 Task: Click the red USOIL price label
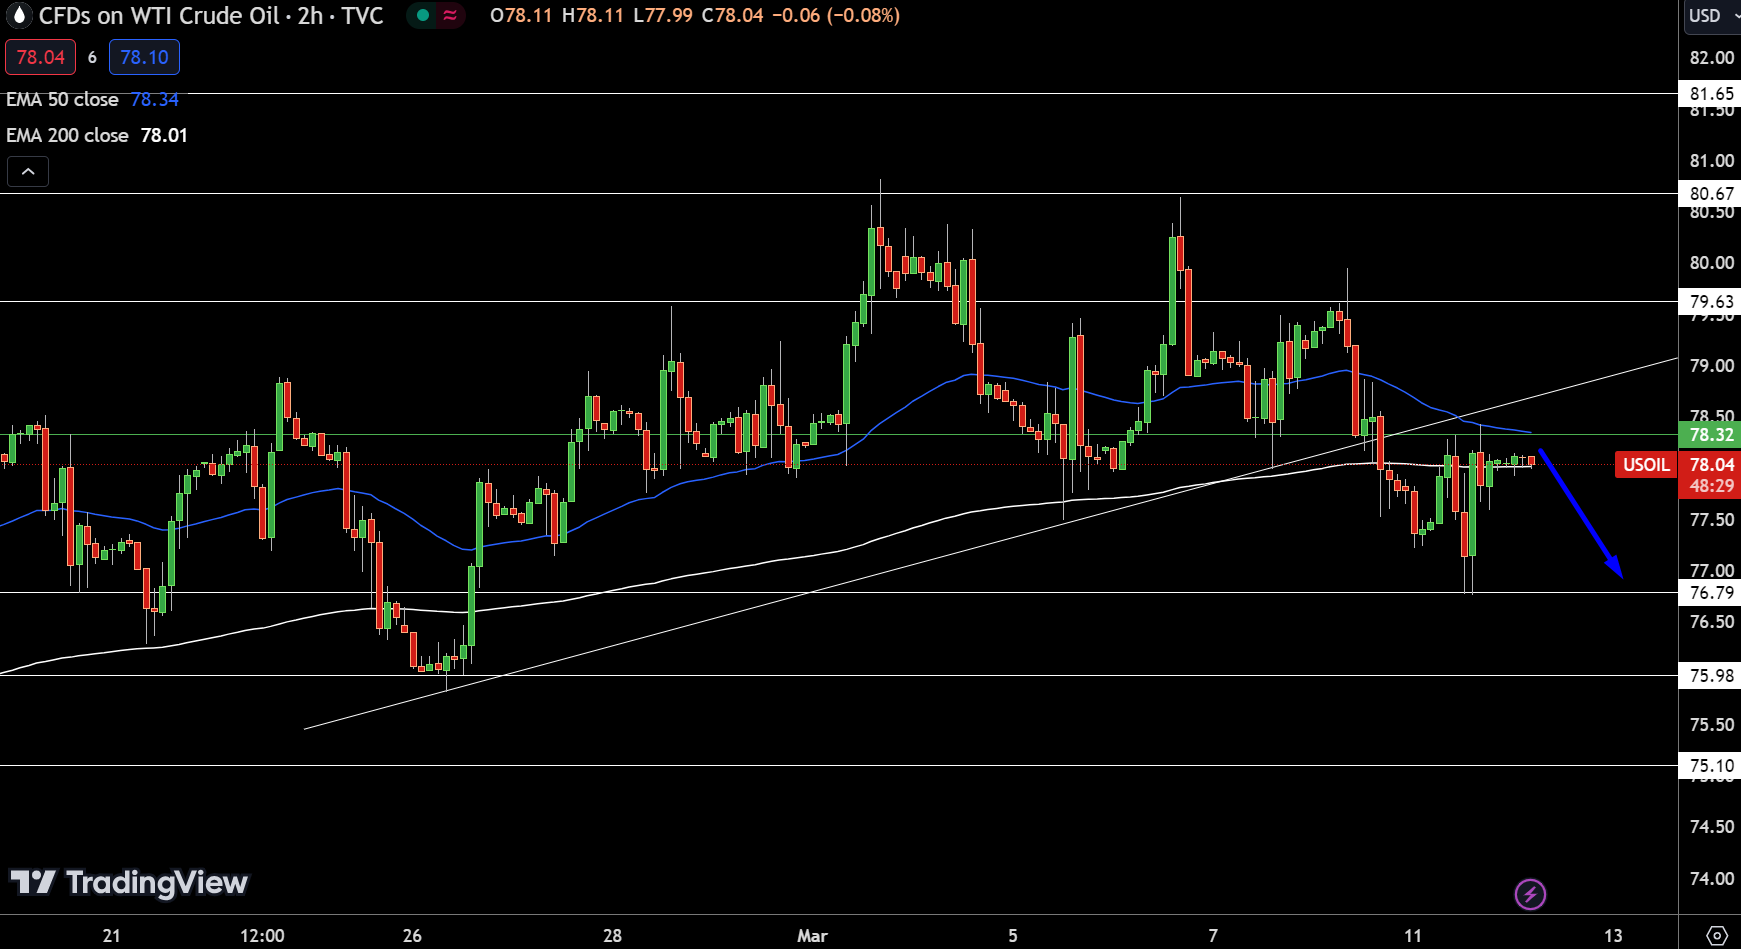coord(1645,464)
